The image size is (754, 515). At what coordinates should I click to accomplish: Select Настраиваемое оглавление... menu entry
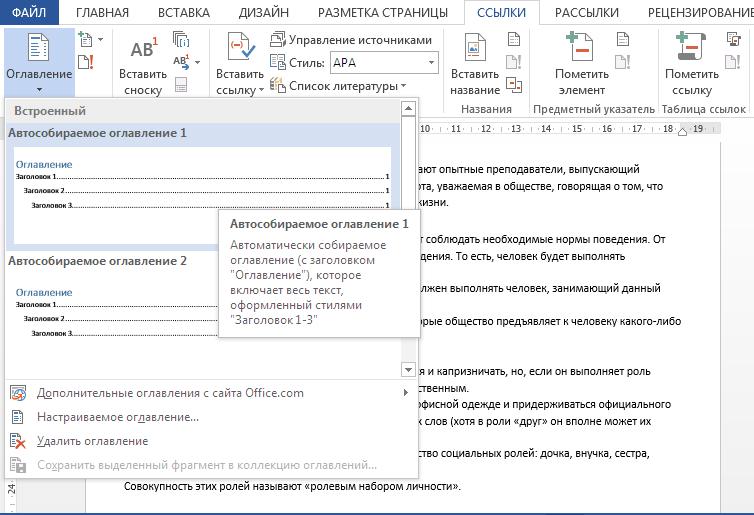click(x=211, y=417)
